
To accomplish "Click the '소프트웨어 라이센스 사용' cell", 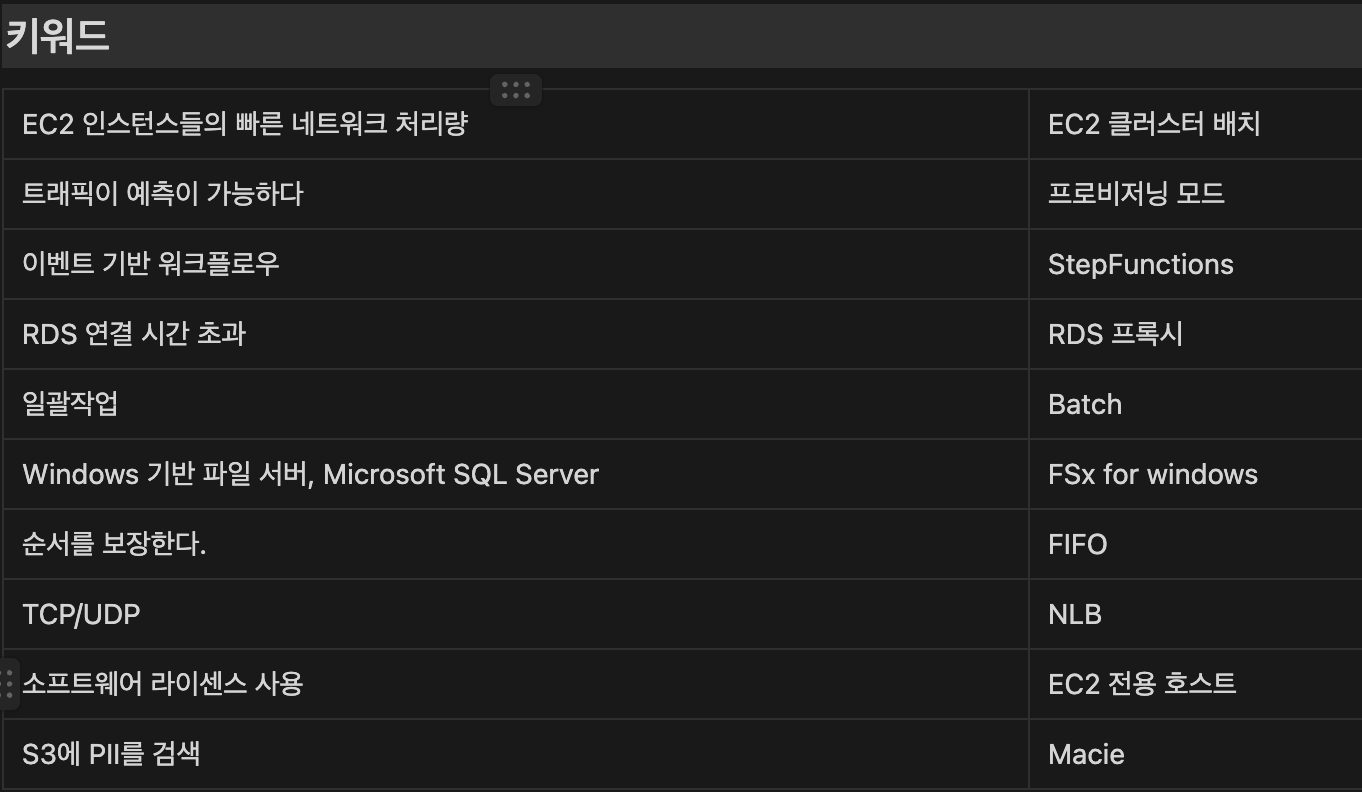I will (x=516, y=684).
